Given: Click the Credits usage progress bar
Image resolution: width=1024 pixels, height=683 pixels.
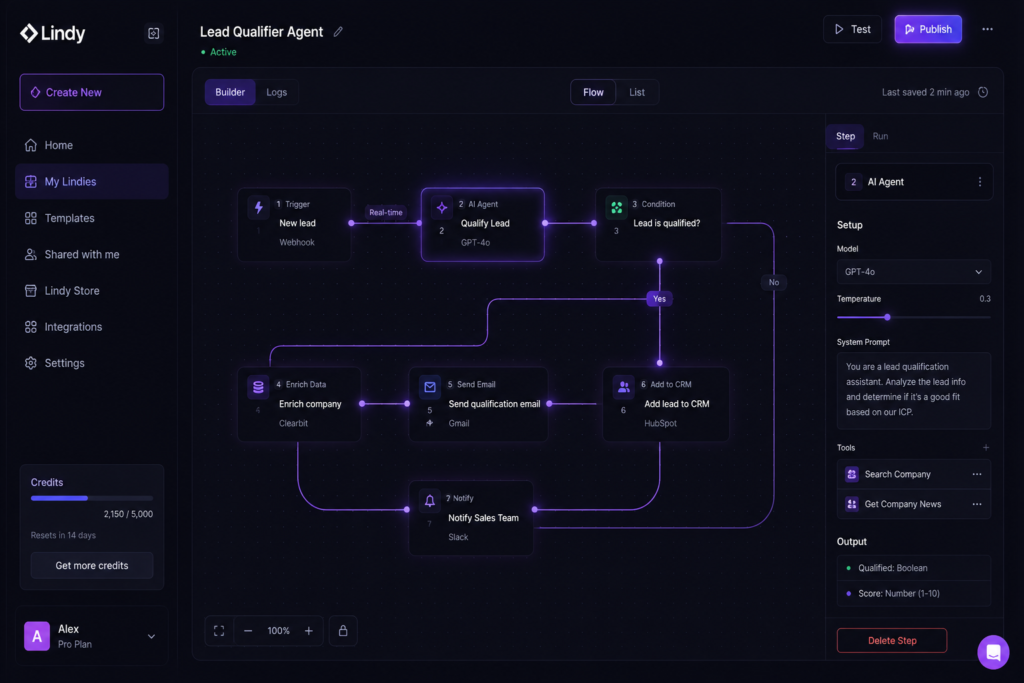Looking at the screenshot, I should click(91, 498).
